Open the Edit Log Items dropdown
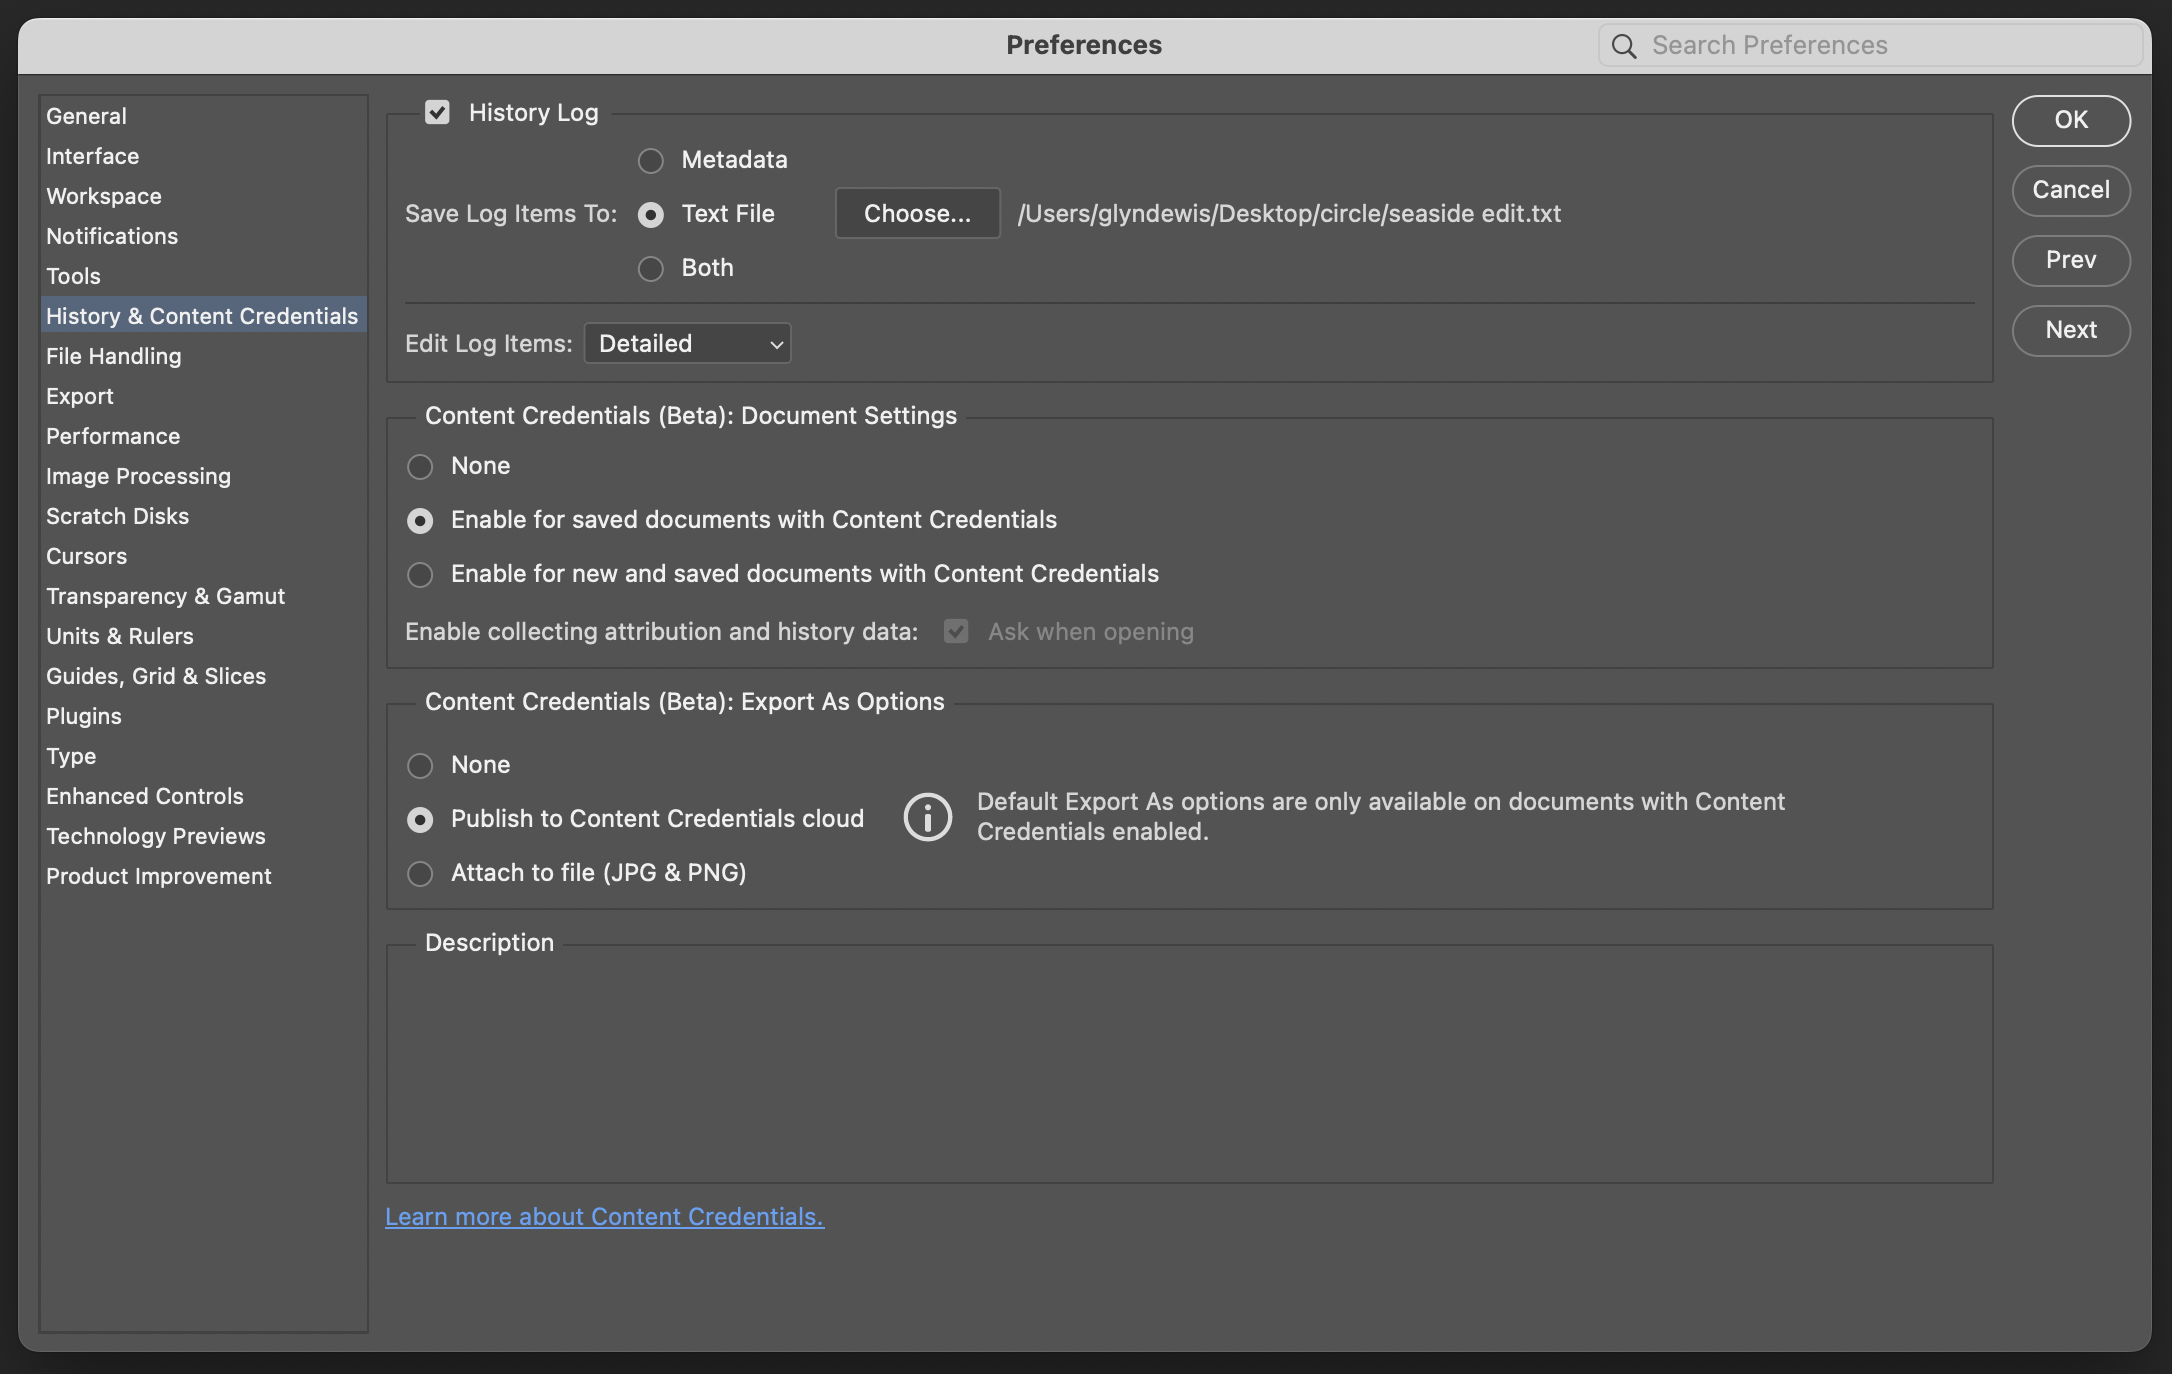The width and height of the screenshot is (2172, 1374). pos(687,343)
